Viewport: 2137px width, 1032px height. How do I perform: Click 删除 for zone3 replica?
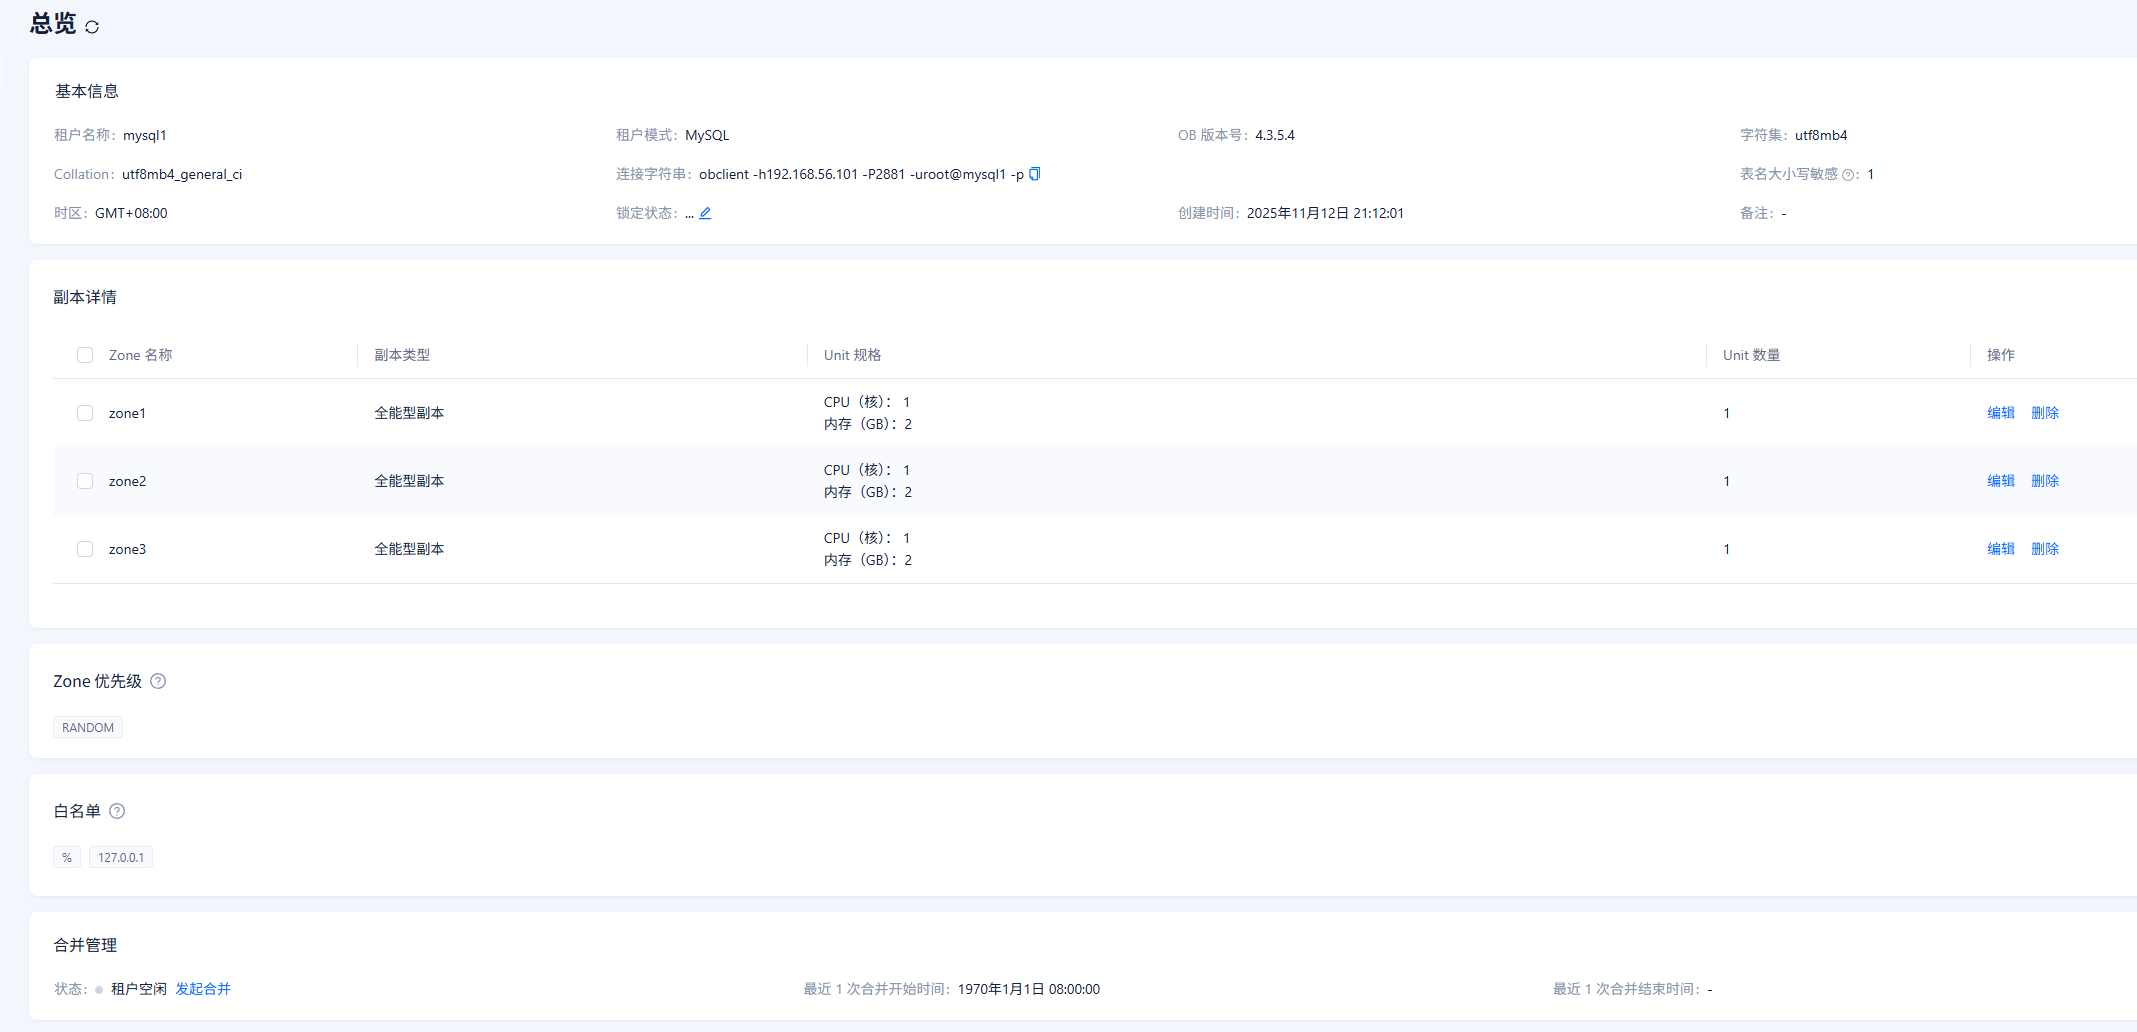point(2044,549)
